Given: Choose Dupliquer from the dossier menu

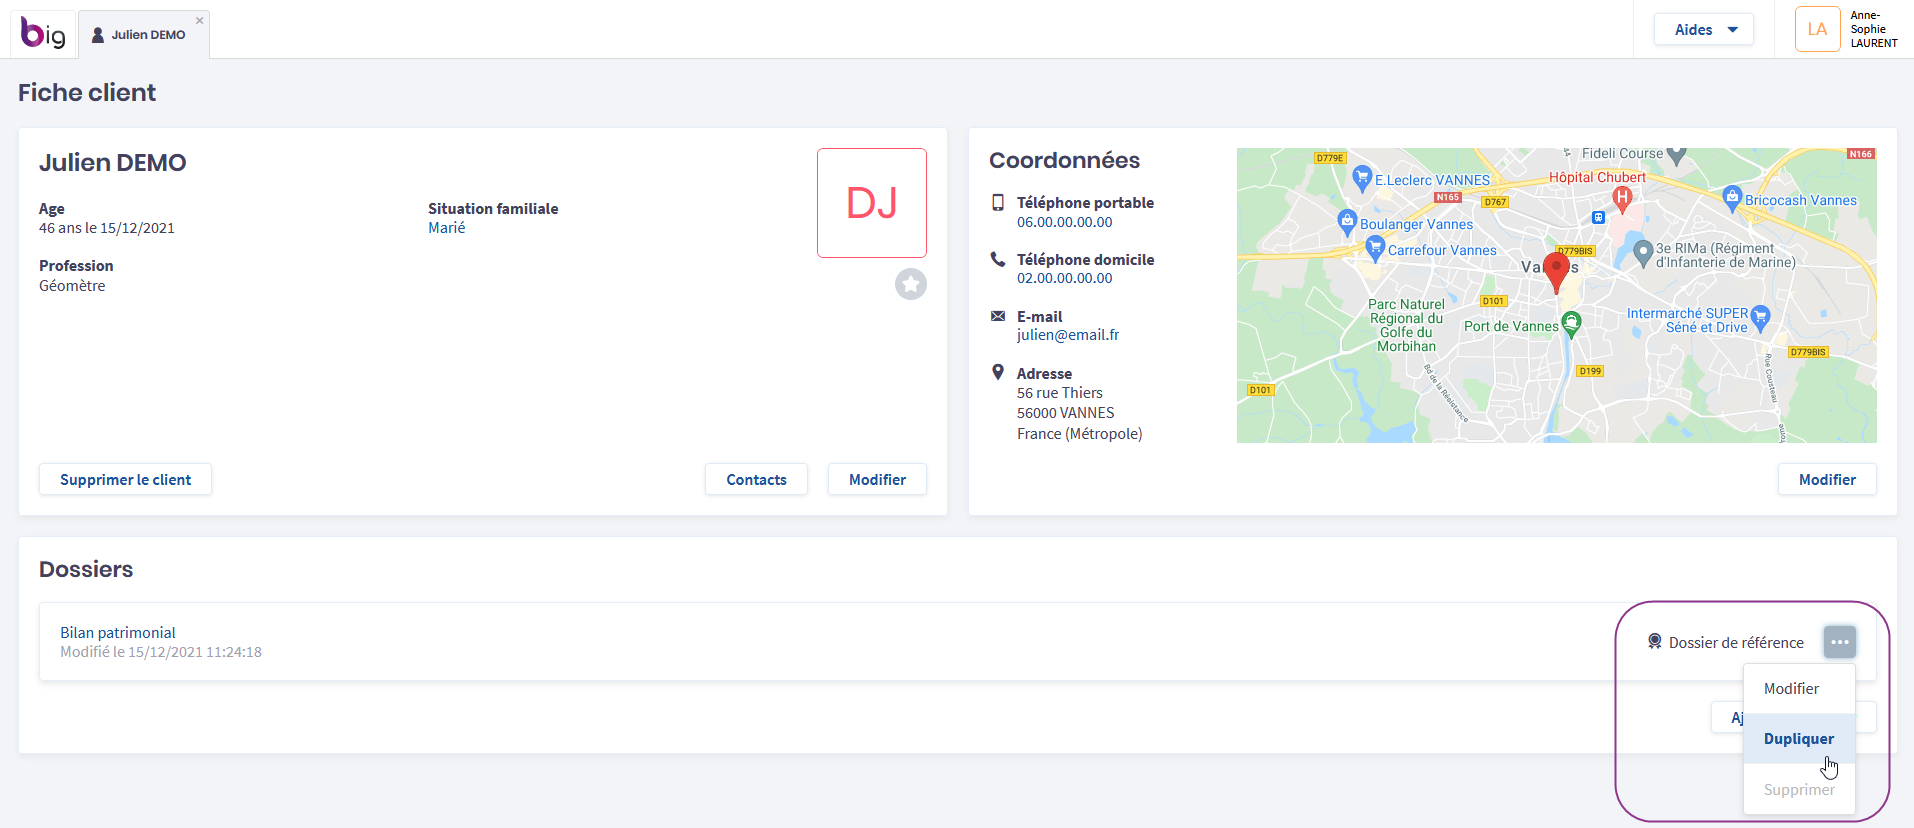Looking at the screenshot, I should 1799,739.
